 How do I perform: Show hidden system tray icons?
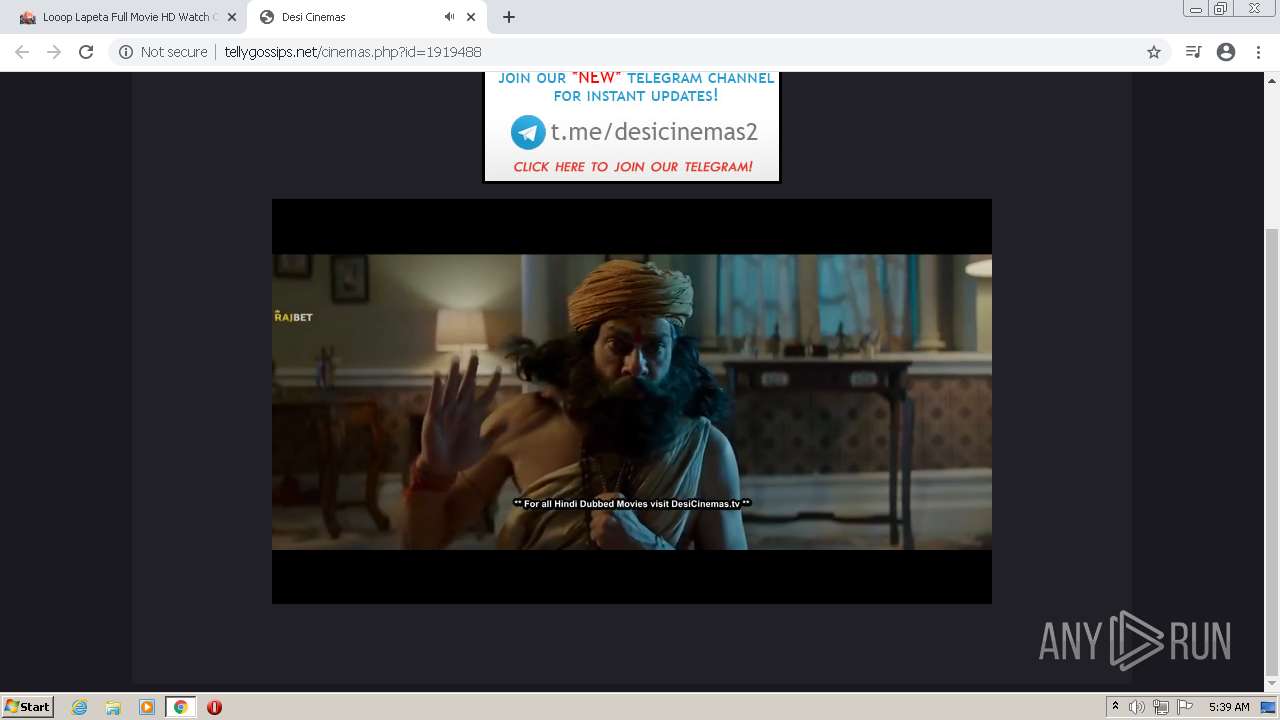[x=1115, y=707]
